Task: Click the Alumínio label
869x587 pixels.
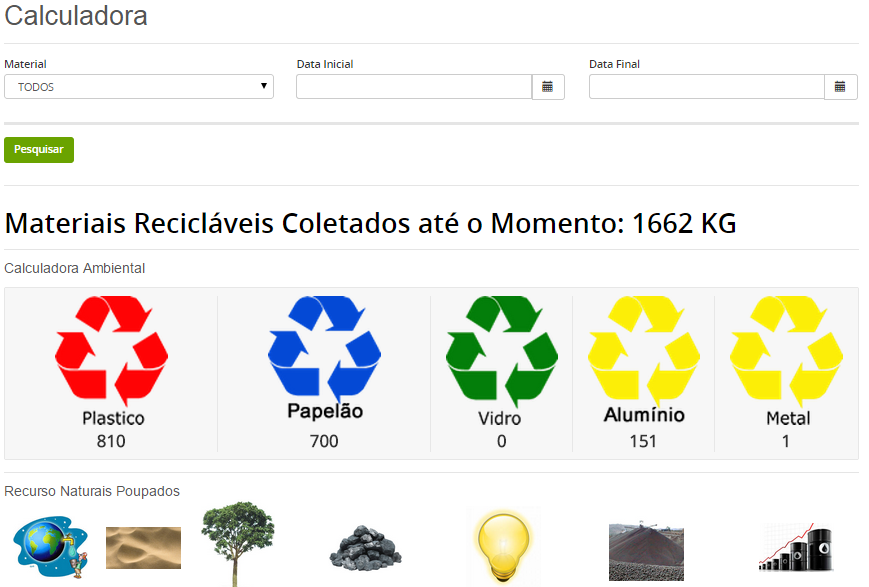Action: pyautogui.click(x=644, y=415)
